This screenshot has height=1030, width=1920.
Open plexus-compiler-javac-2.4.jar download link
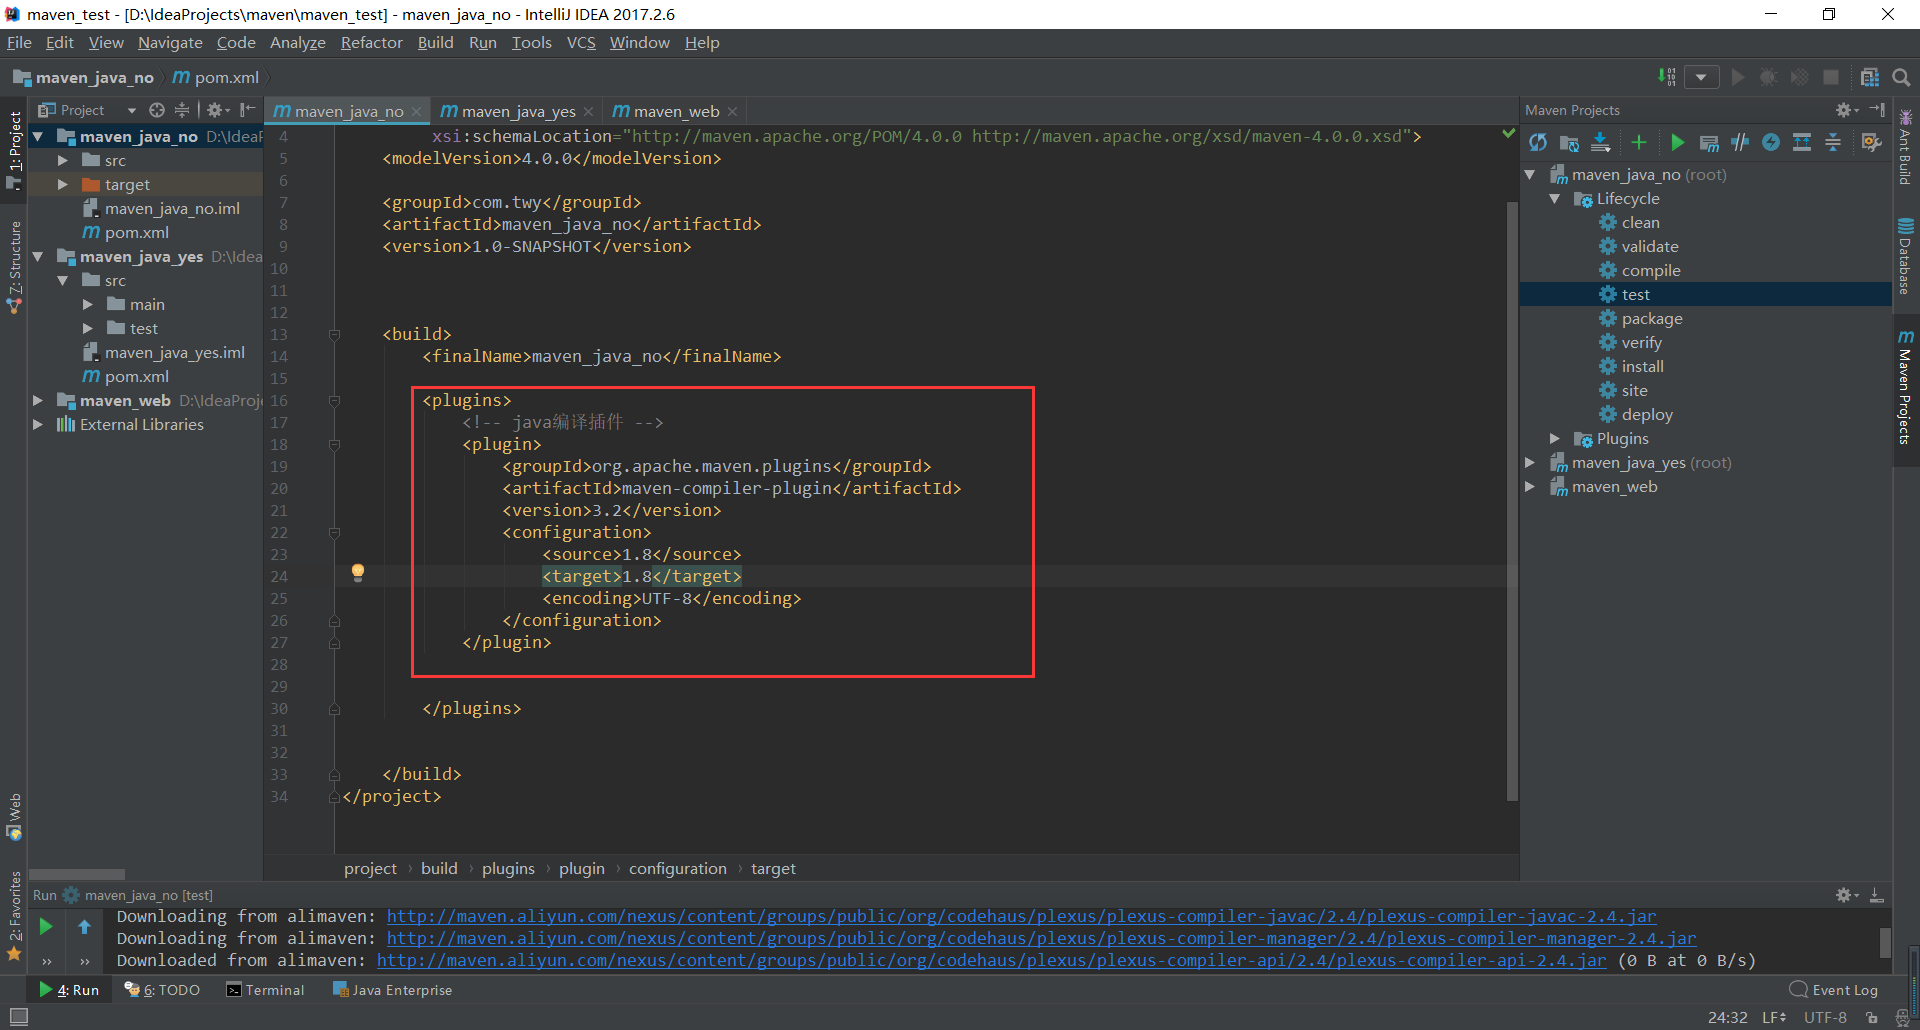coord(1021,916)
